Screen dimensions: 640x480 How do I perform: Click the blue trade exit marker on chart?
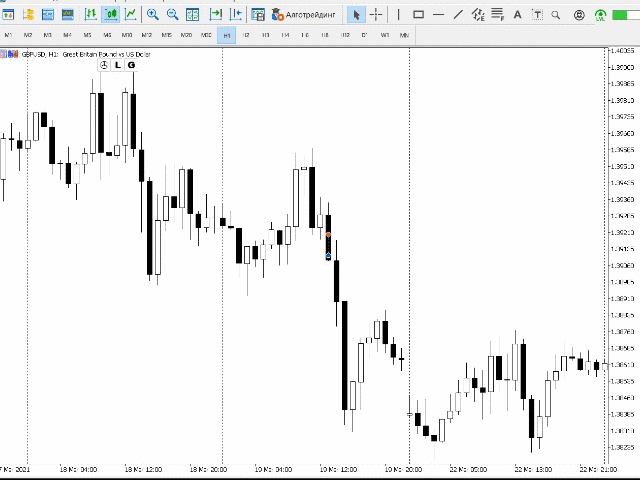(x=328, y=256)
